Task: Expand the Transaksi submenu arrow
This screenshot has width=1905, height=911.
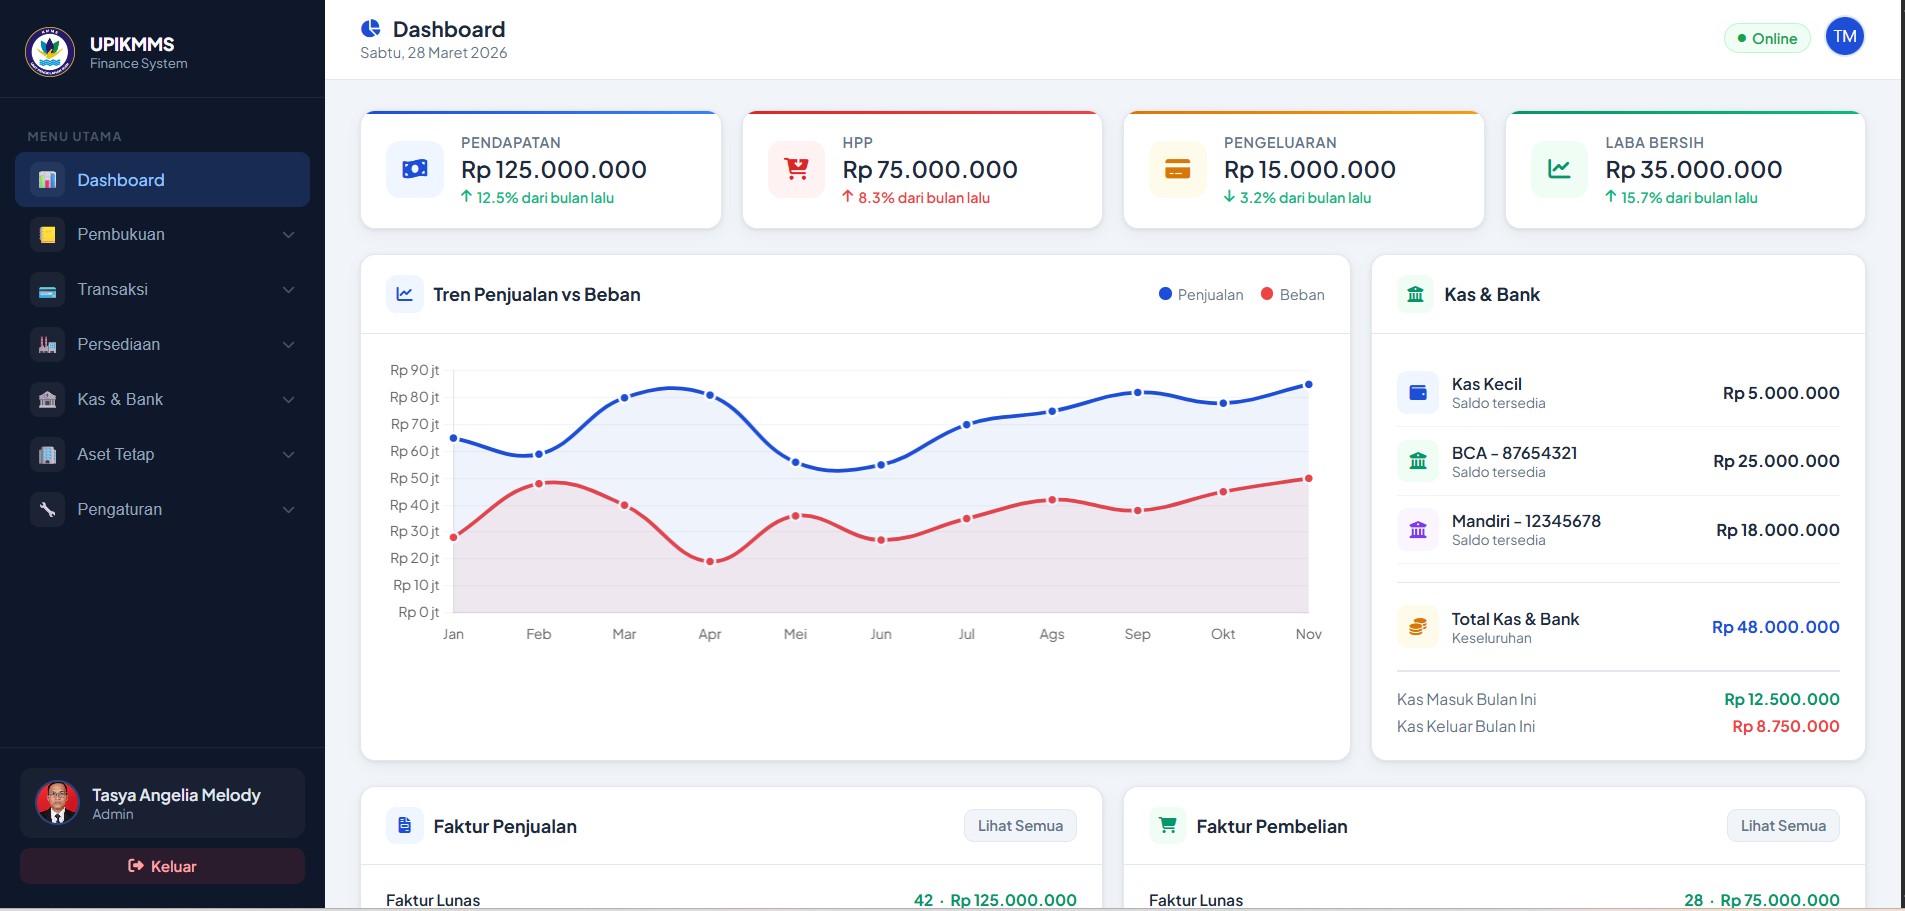Action: coord(288,290)
